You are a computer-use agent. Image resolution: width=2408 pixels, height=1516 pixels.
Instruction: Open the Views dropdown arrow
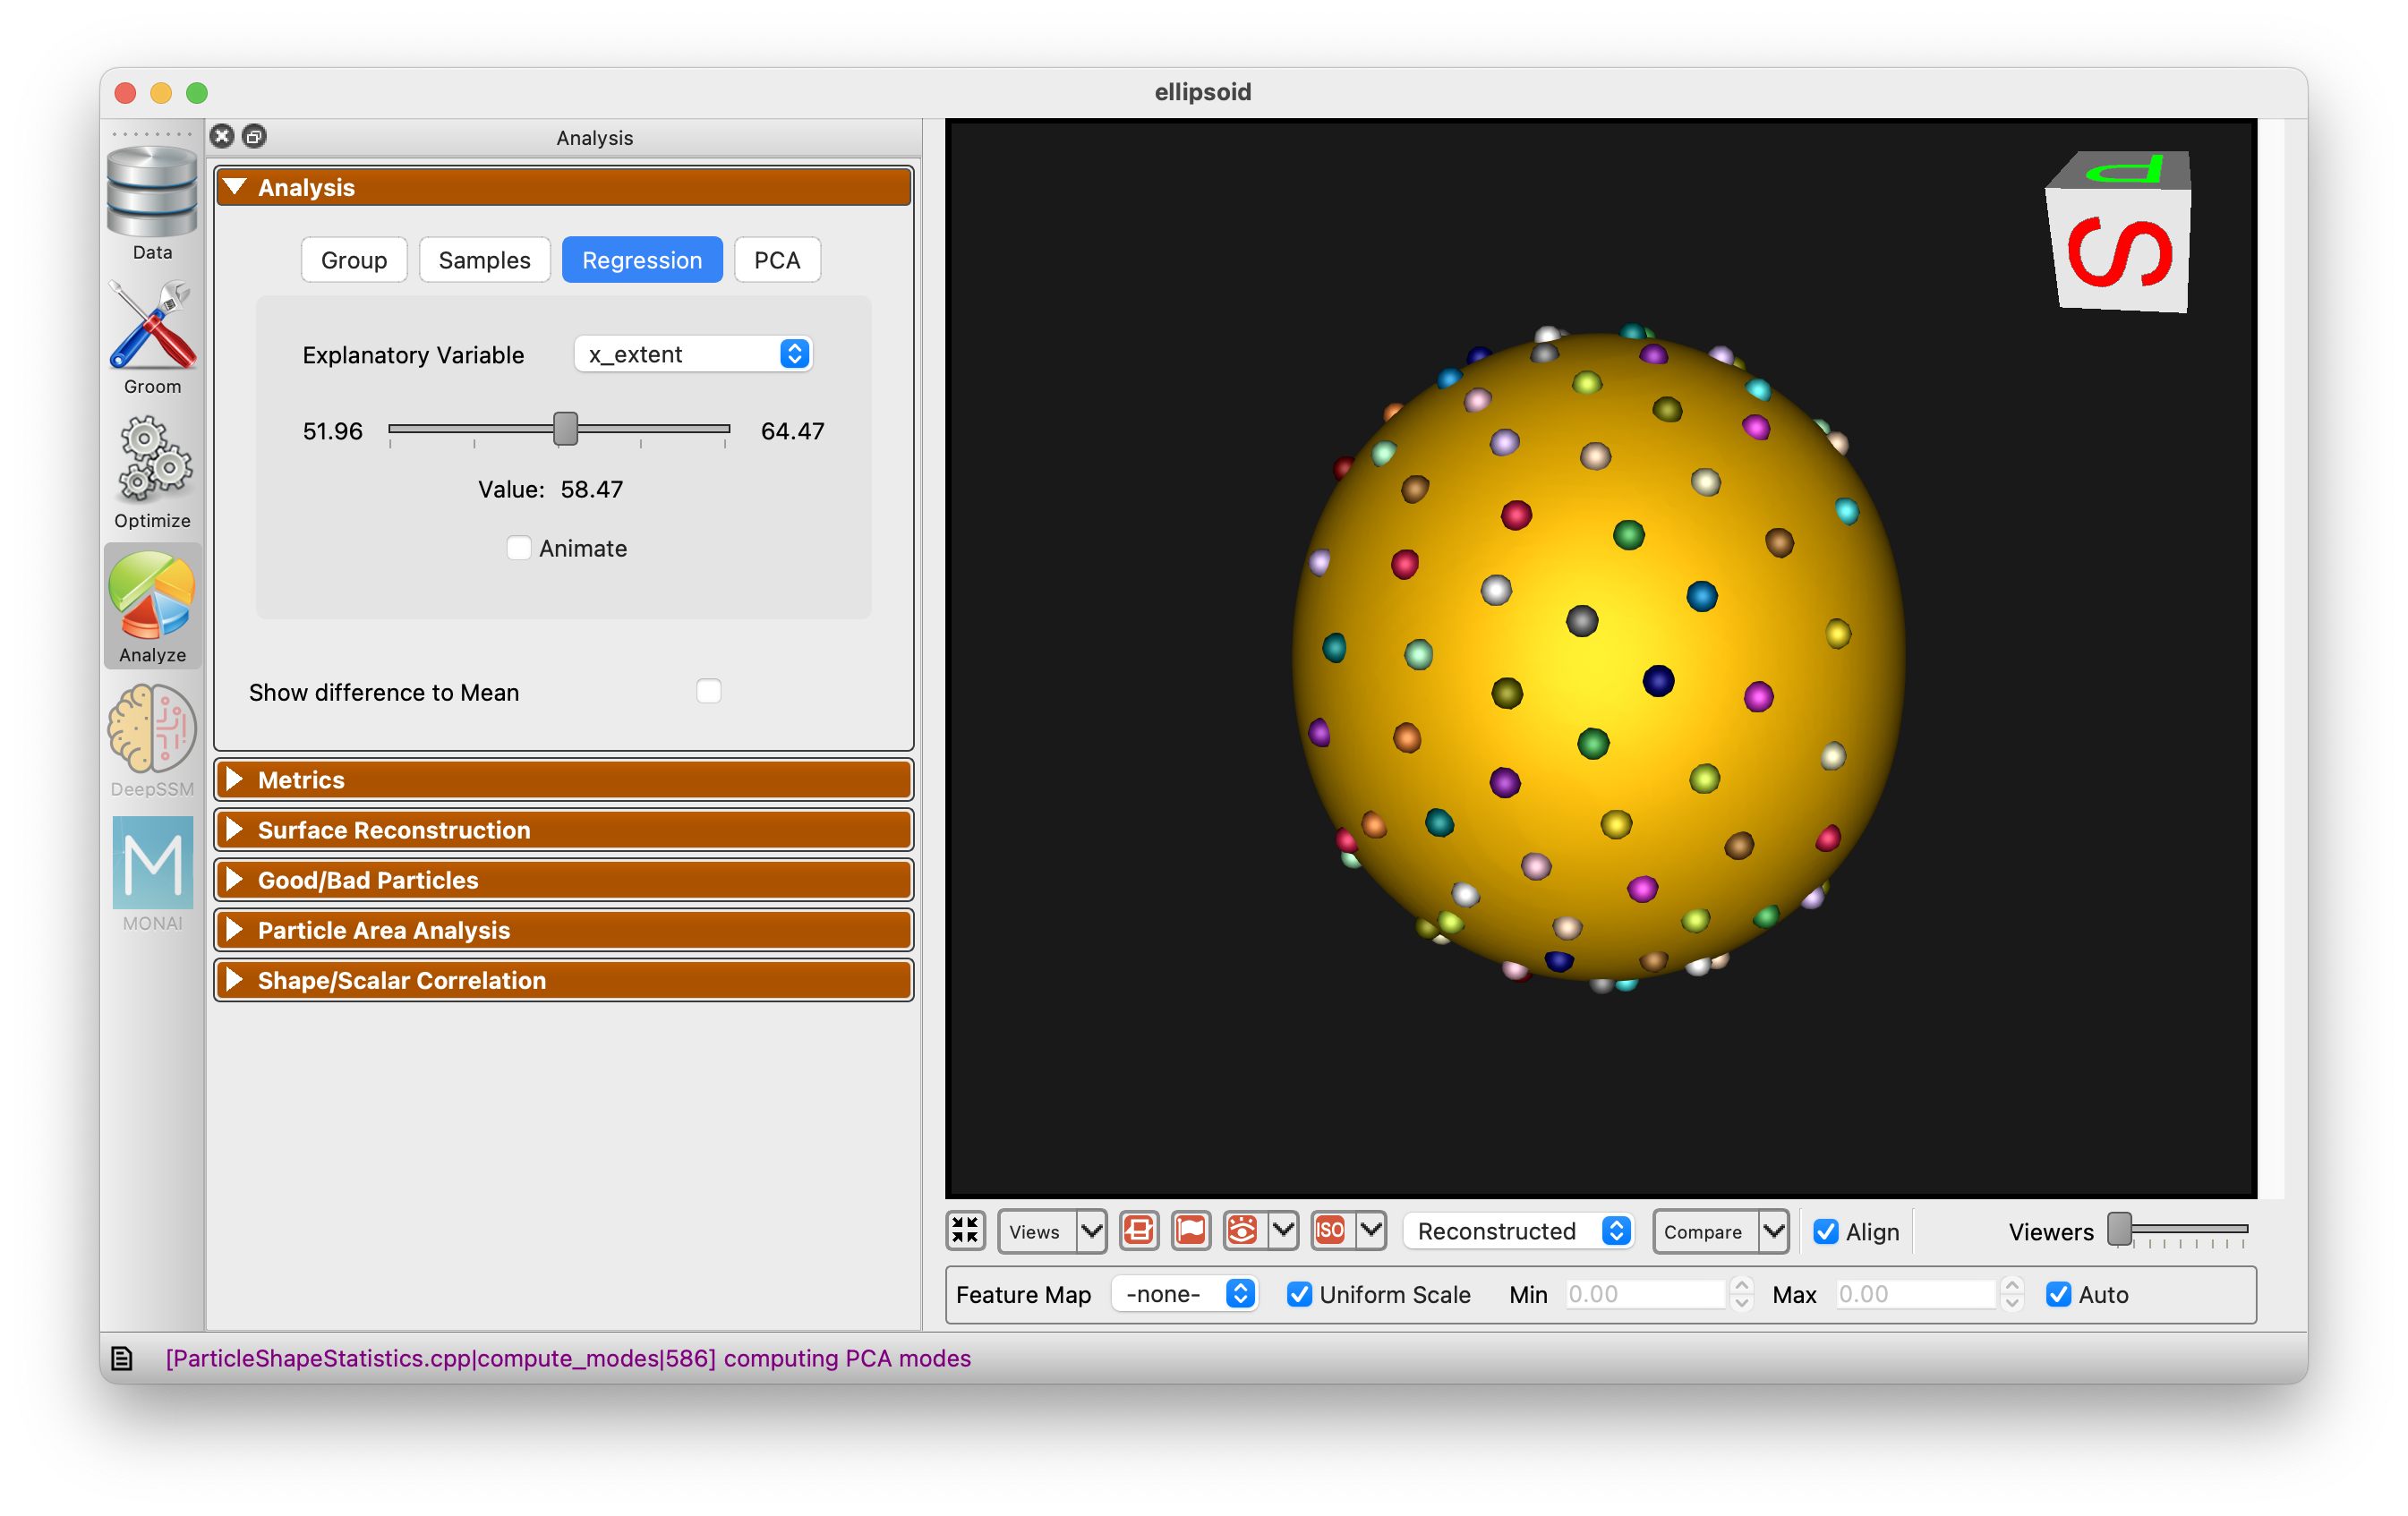pos(1091,1231)
